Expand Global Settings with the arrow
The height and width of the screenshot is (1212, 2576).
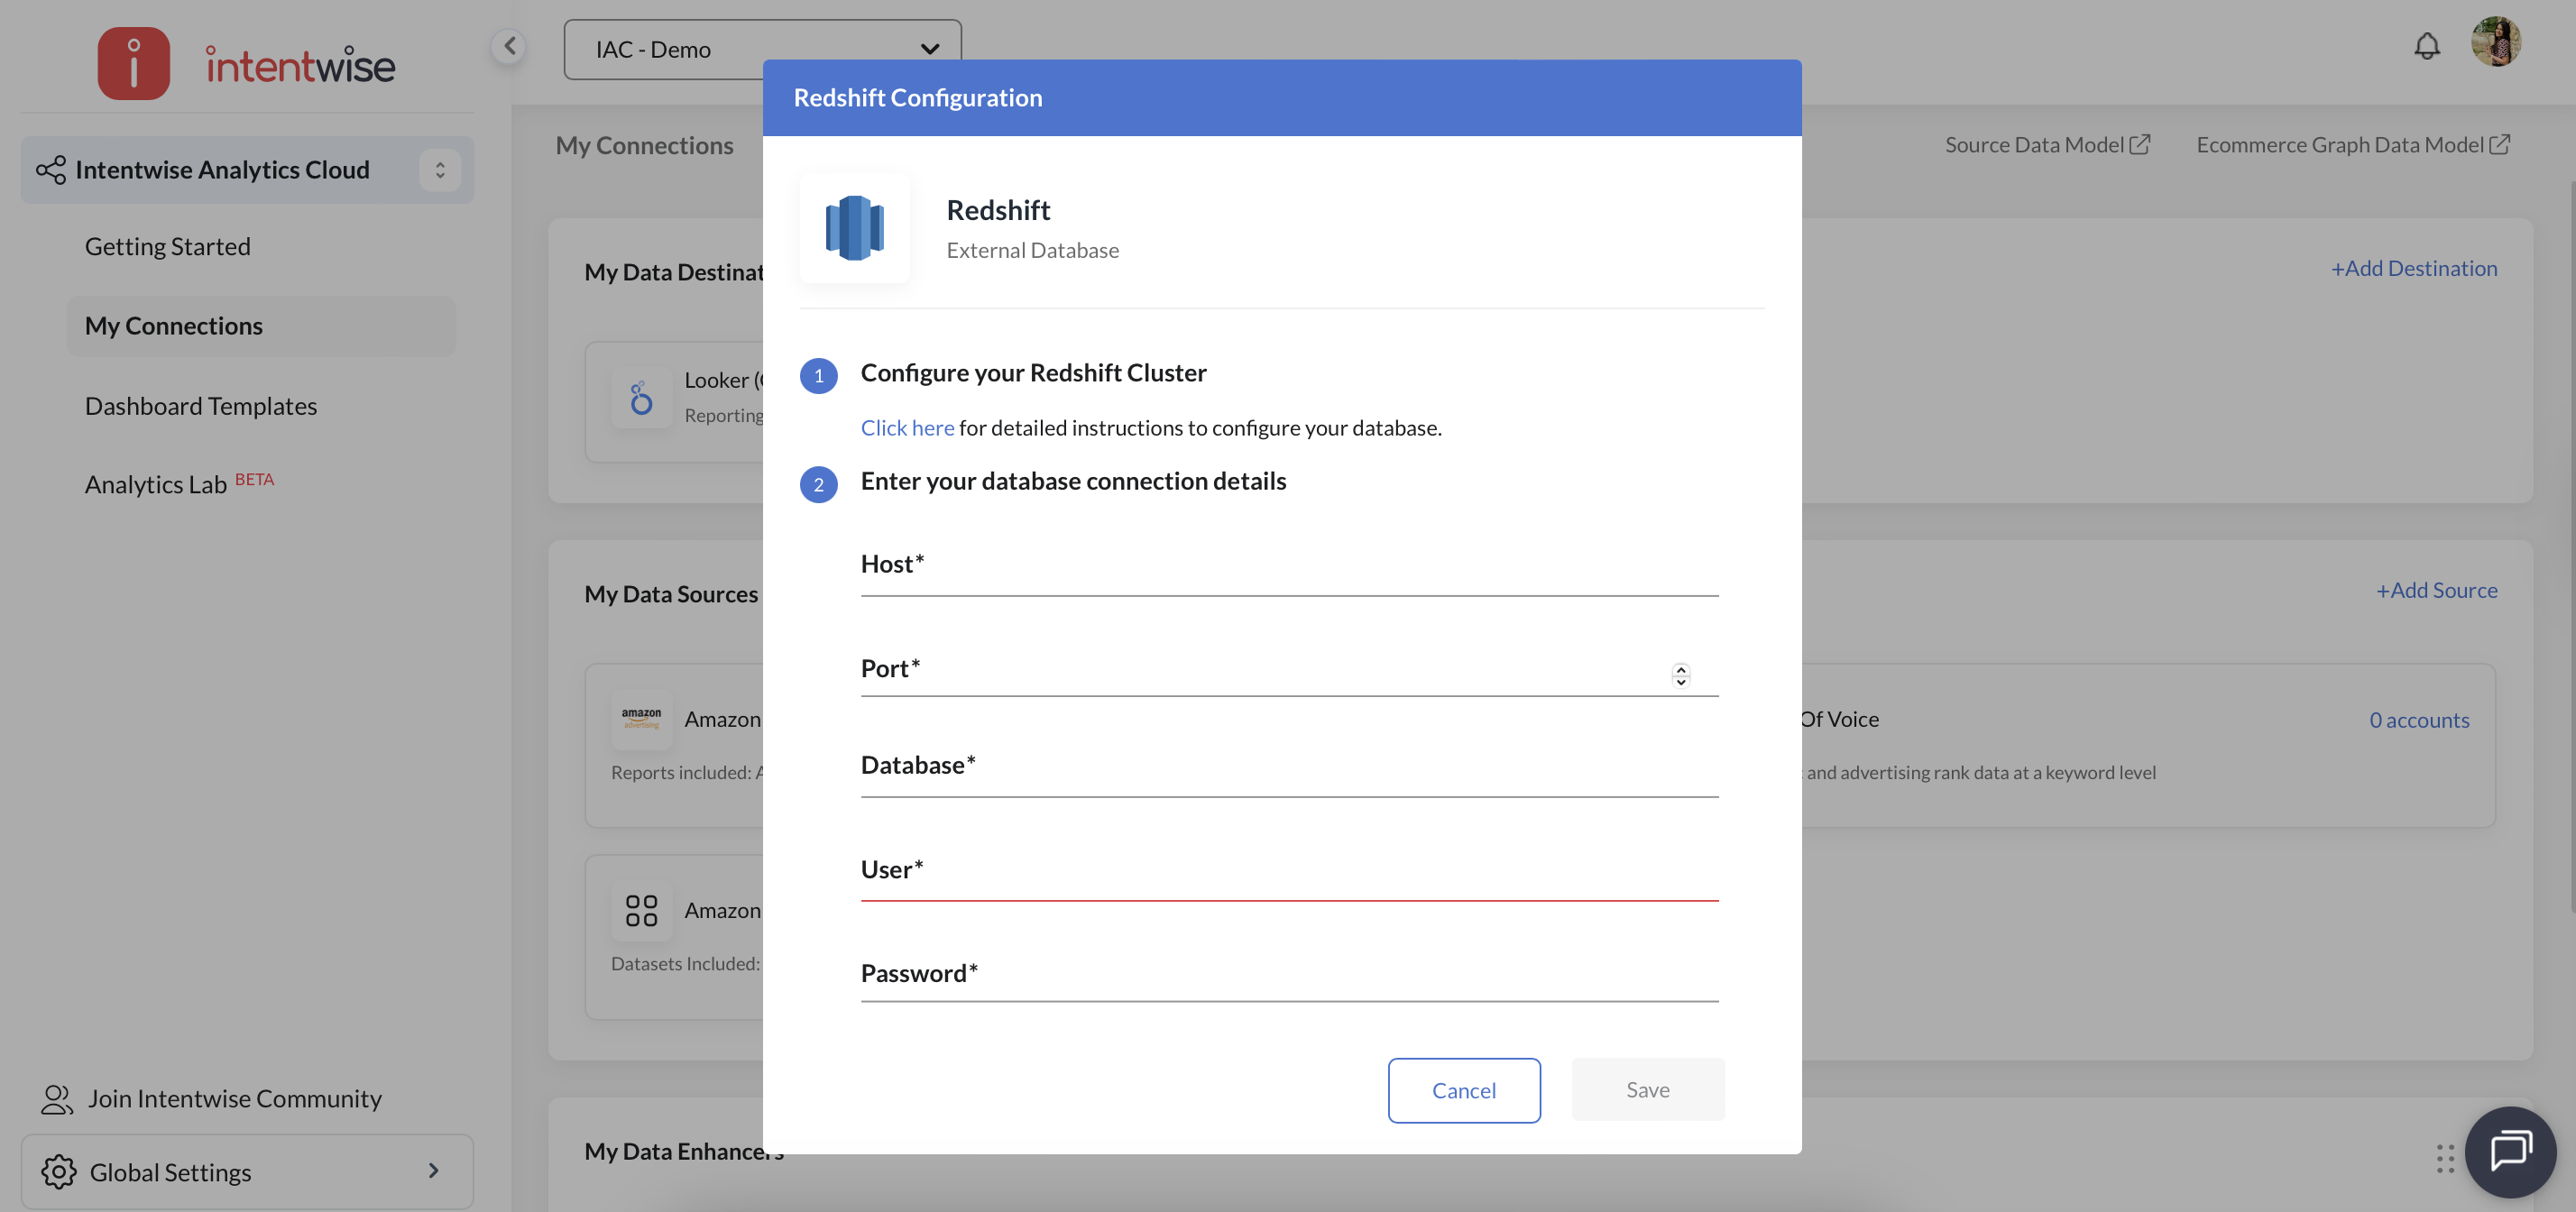click(433, 1170)
